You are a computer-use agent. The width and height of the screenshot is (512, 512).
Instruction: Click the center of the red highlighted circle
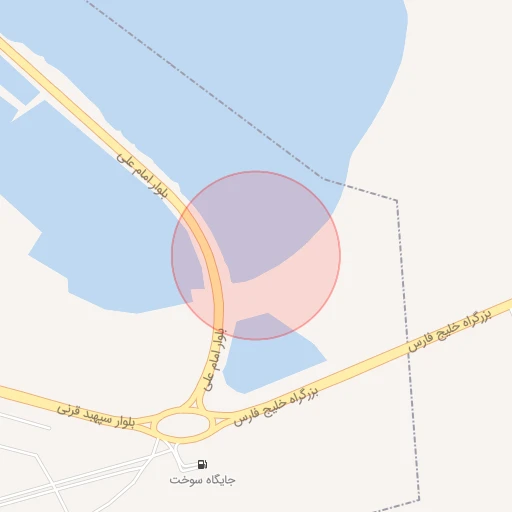pyautogui.click(x=256, y=256)
